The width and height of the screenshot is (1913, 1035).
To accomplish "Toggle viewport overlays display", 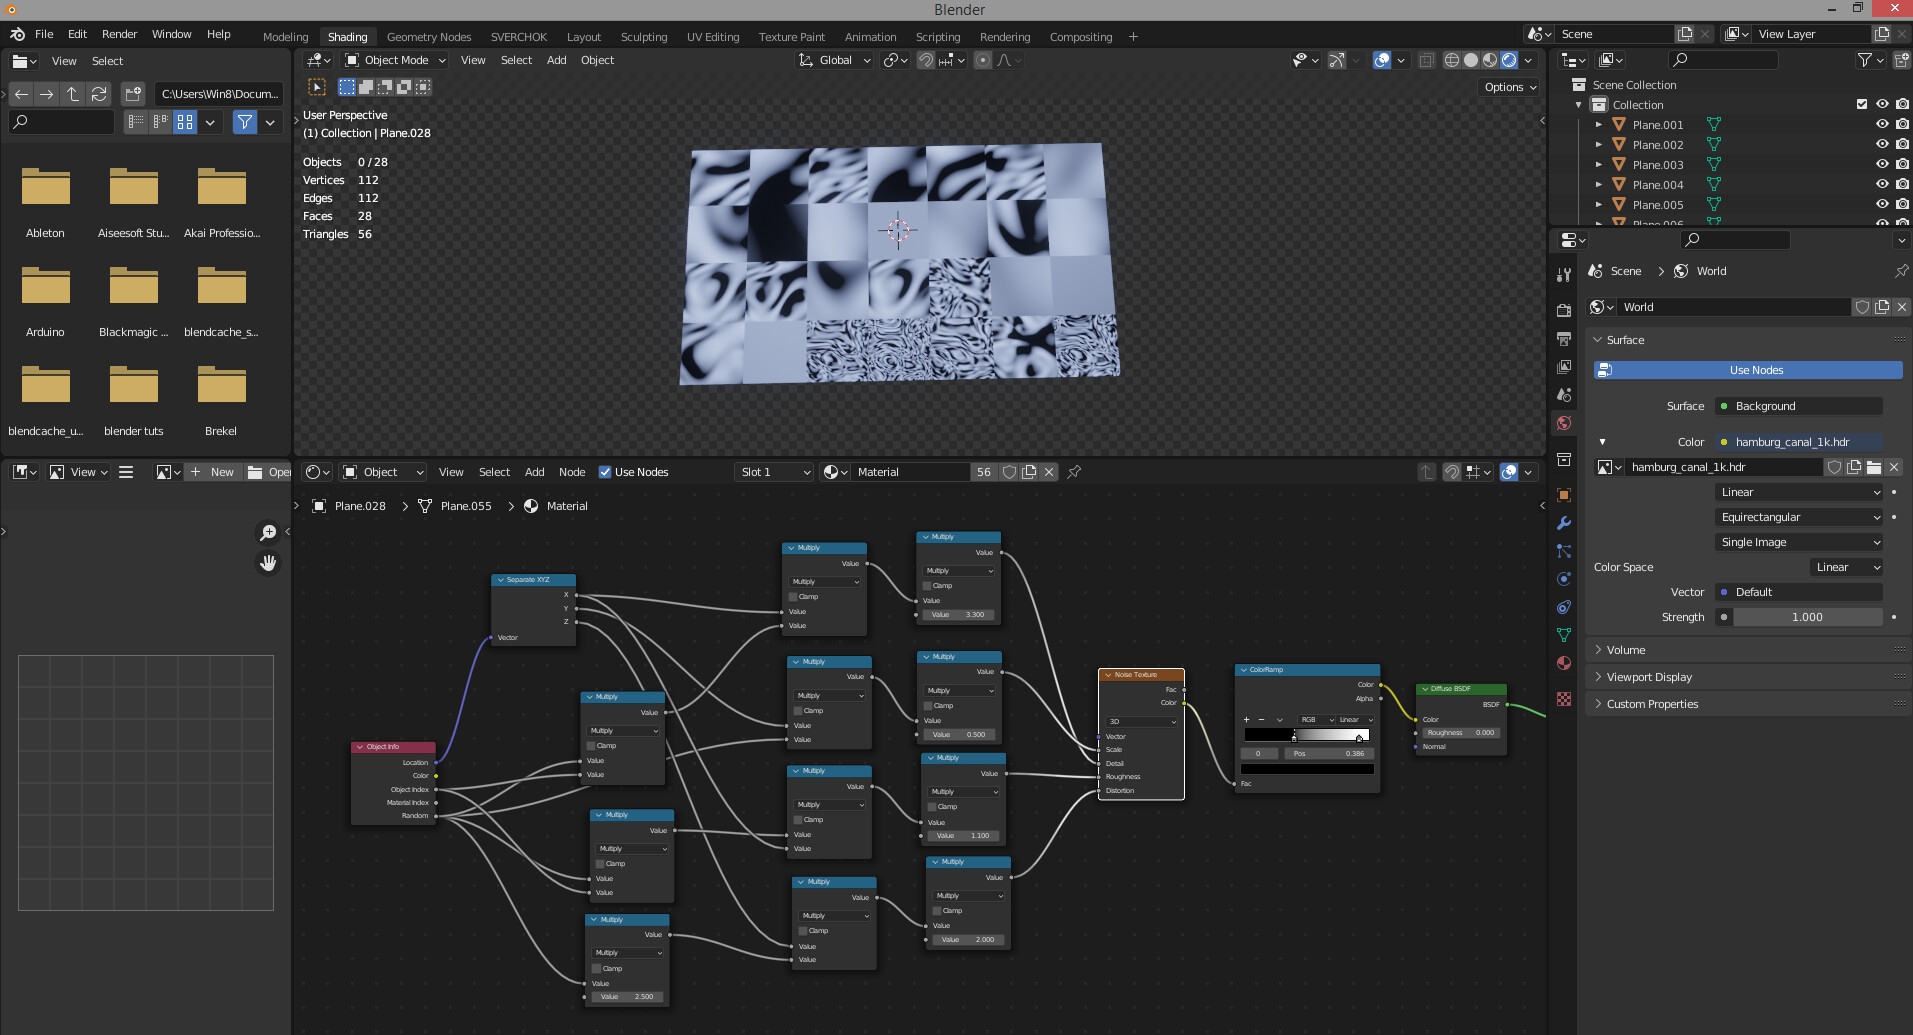I will point(1382,60).
